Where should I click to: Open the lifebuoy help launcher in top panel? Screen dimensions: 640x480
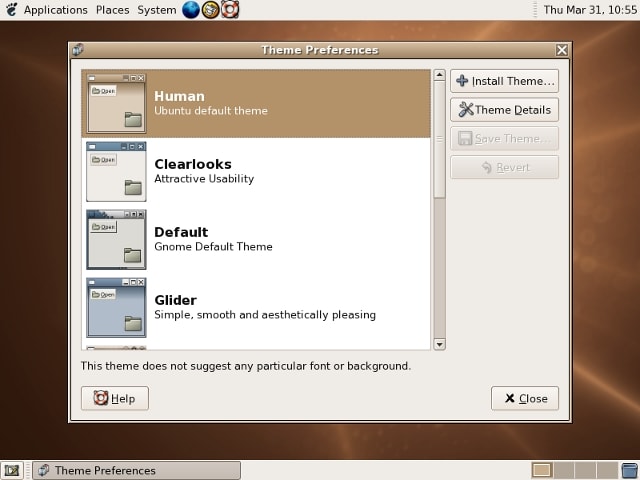[x=230, y=10]
